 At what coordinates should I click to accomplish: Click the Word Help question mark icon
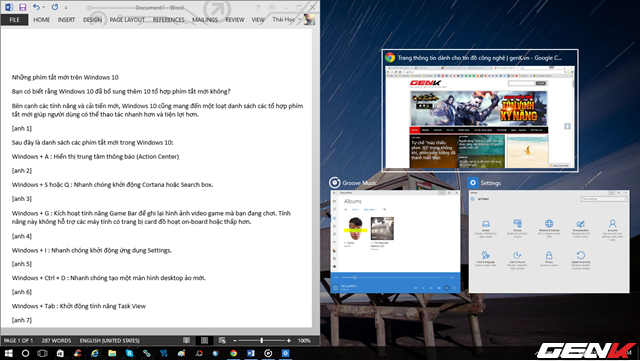(x=258, y=7)
